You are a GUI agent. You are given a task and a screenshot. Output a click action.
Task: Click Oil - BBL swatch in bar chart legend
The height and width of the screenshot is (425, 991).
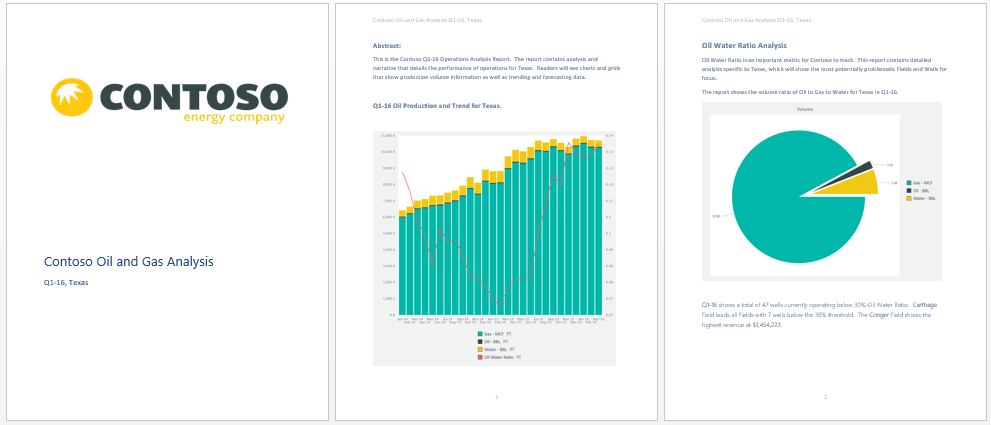480,342
